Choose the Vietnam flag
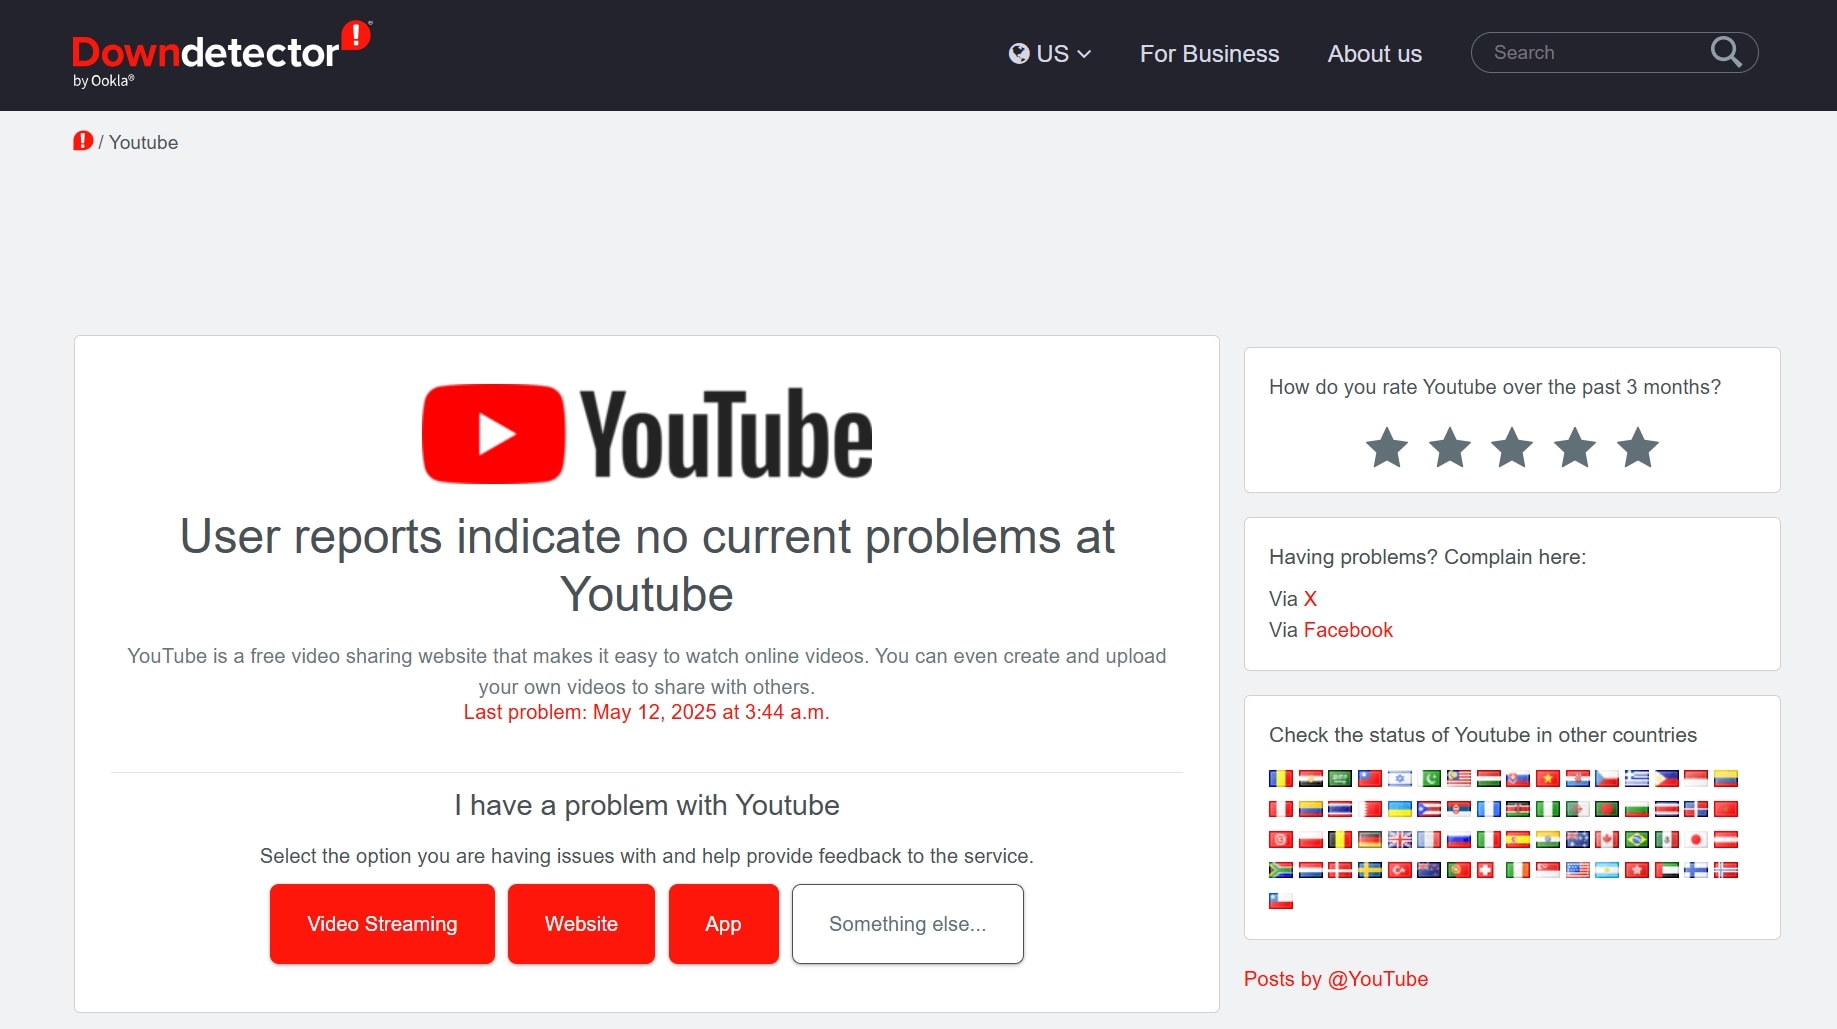The image size is (1837, 1029). pos(1548,778)
